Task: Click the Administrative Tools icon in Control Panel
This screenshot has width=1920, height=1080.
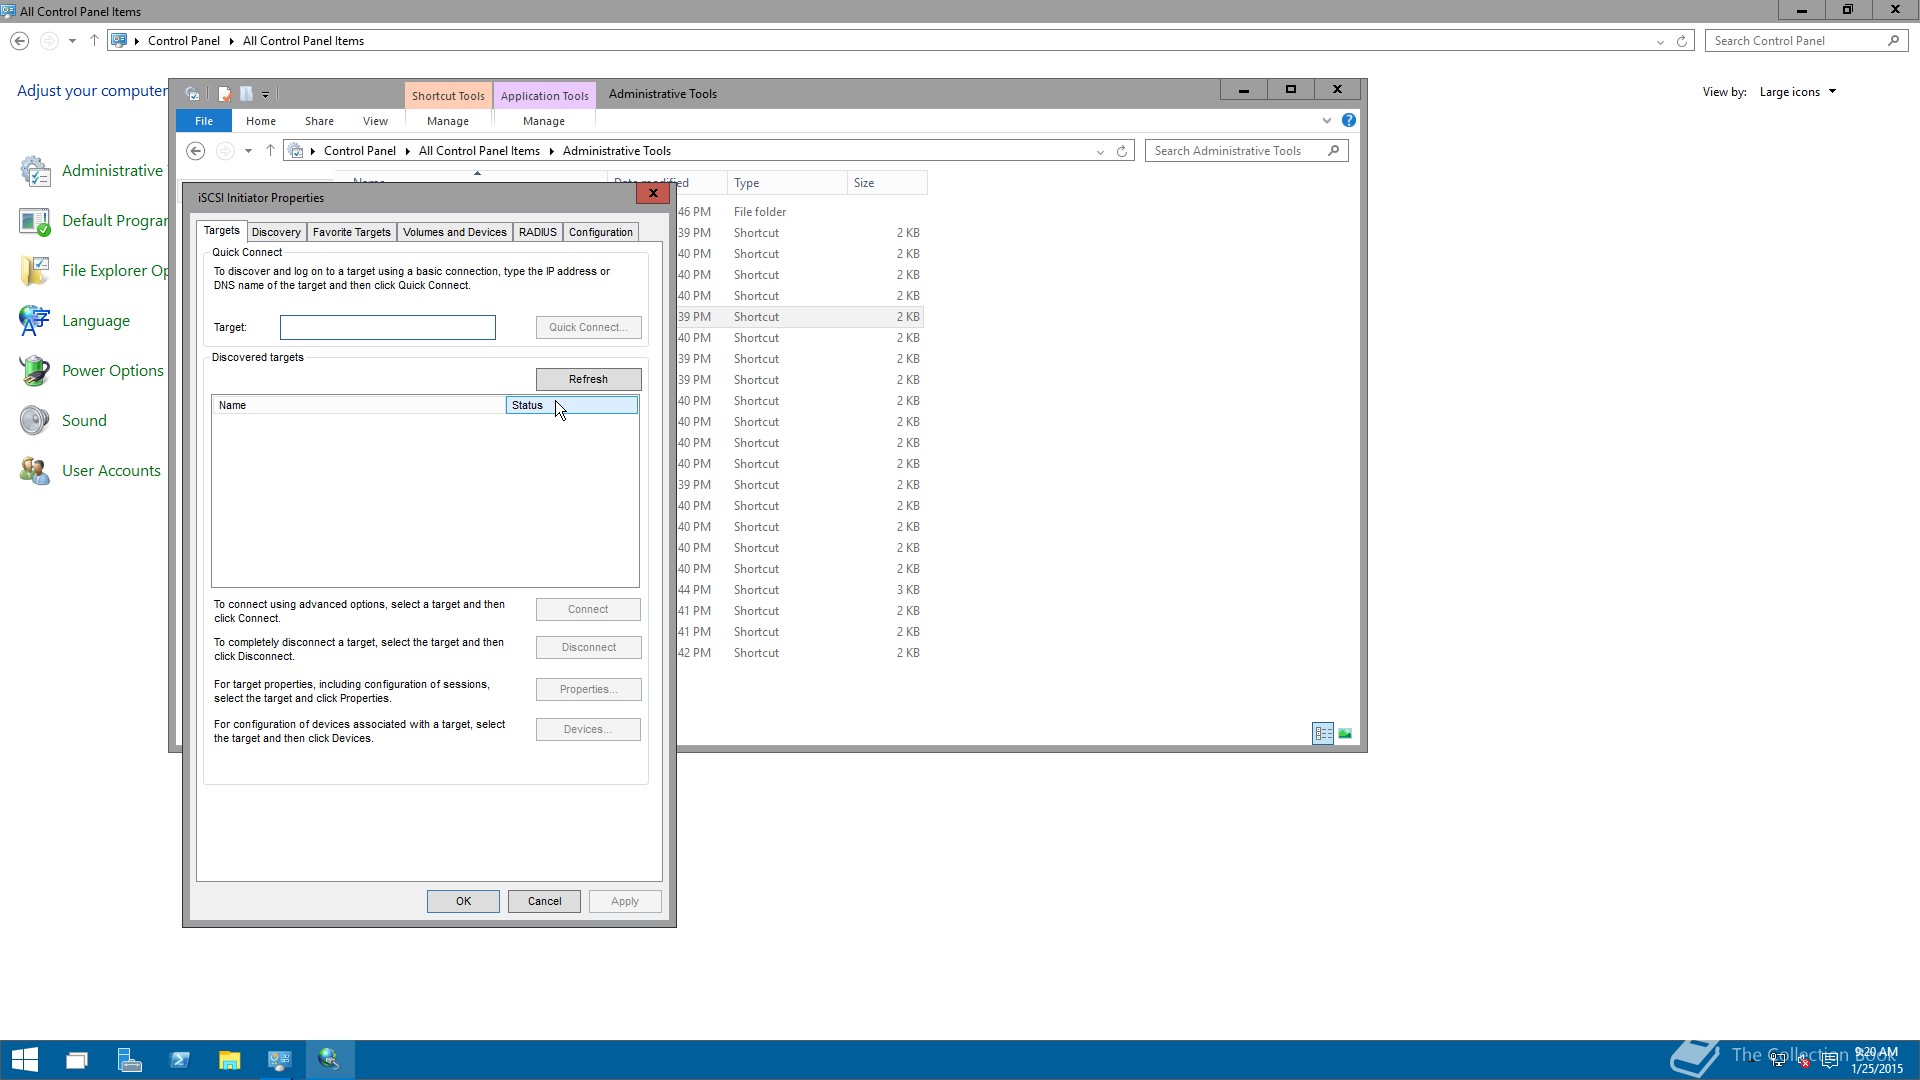Action: point(35,171)
